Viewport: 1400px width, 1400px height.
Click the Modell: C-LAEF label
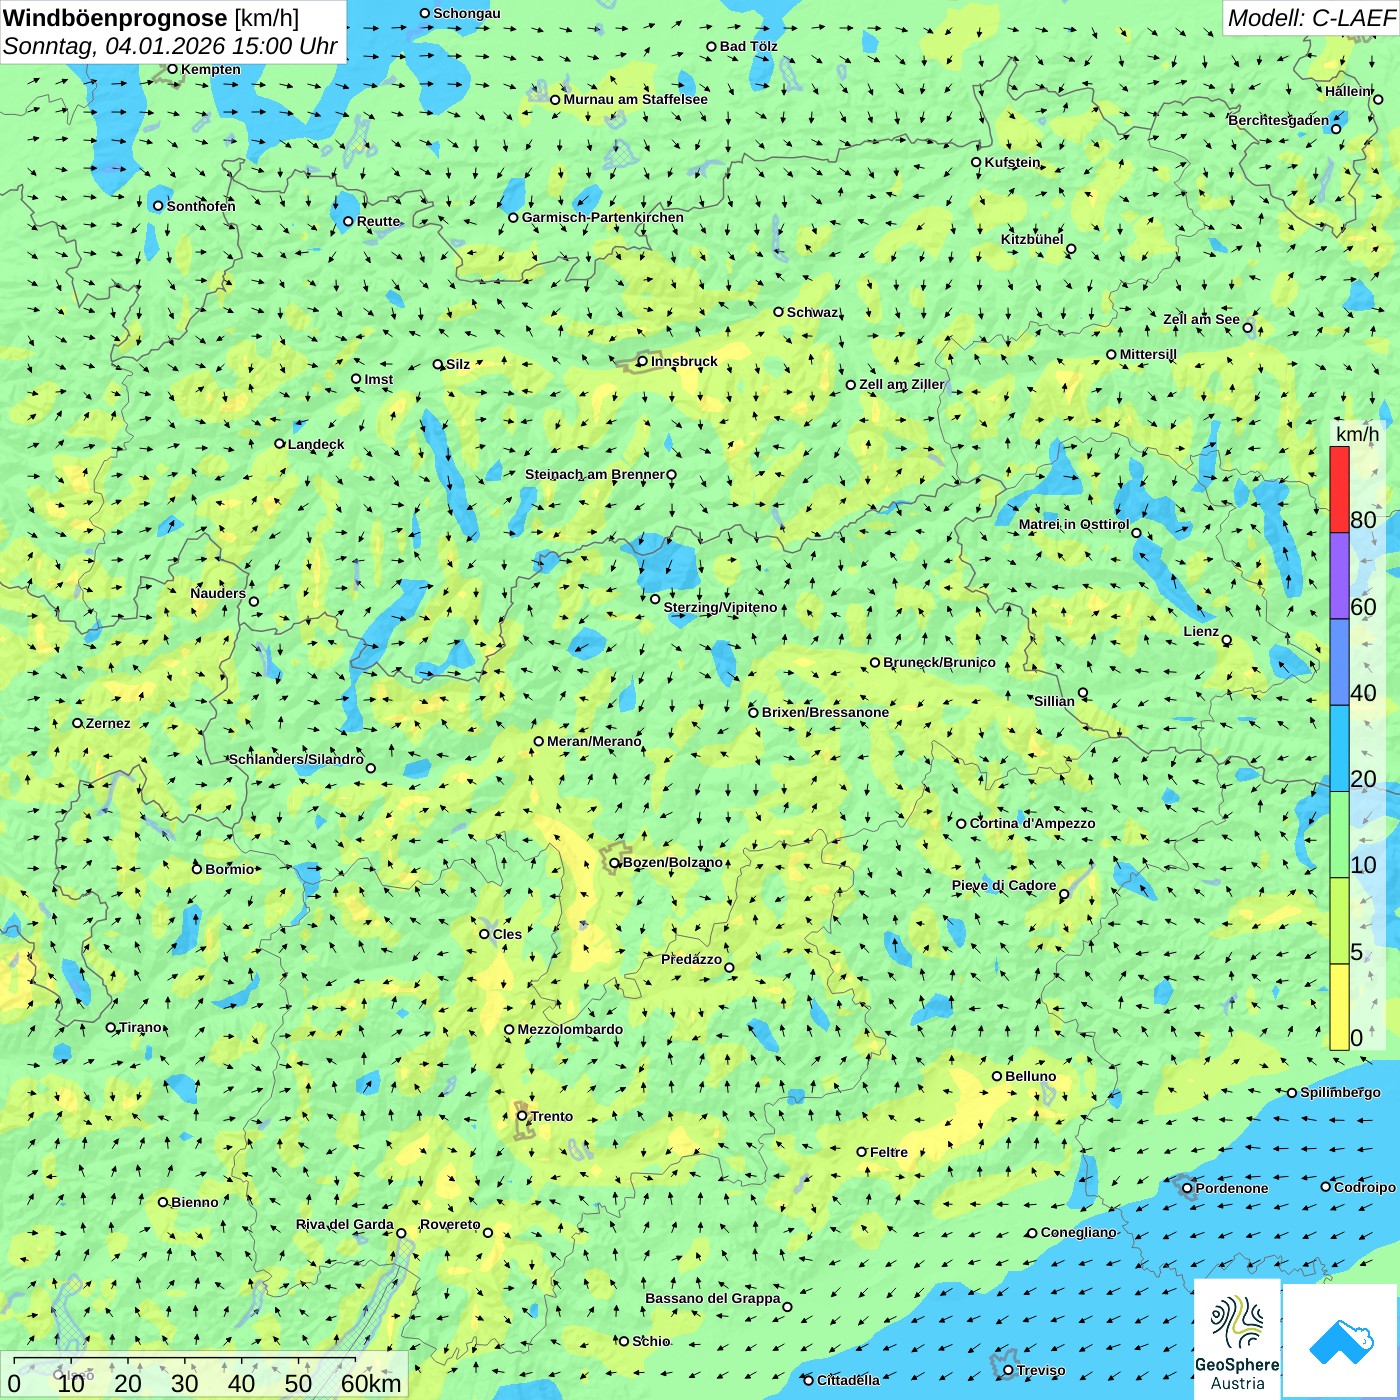(x=1311, y=18)
